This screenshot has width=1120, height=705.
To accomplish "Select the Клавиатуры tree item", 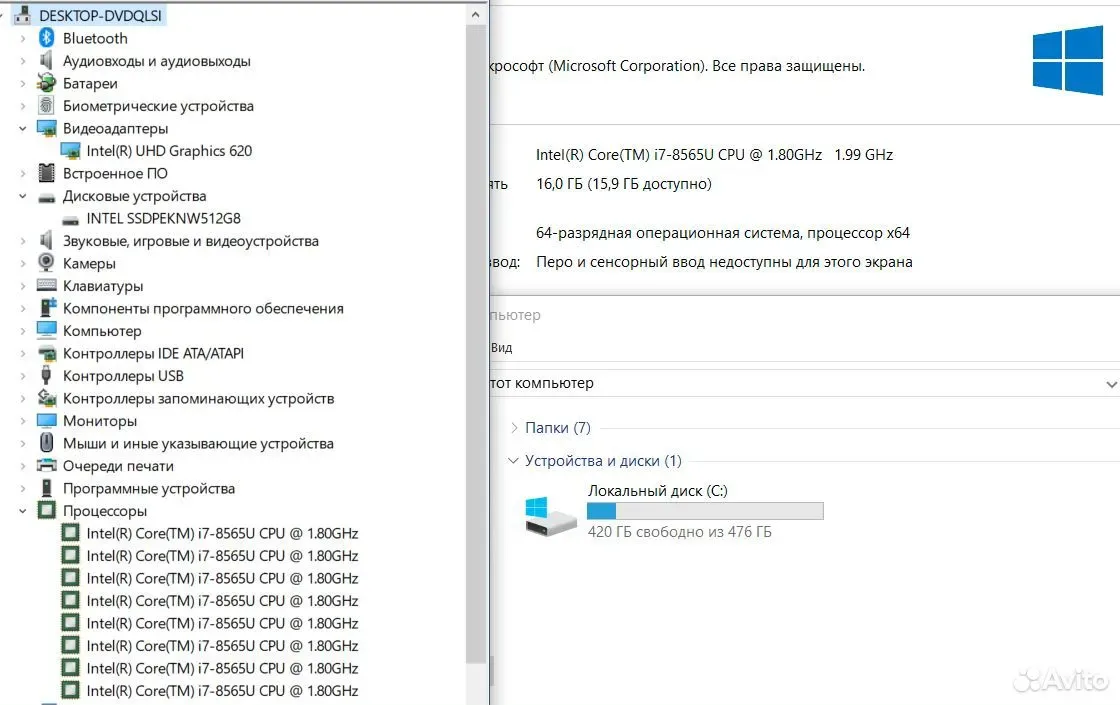I will pos(103,286).
